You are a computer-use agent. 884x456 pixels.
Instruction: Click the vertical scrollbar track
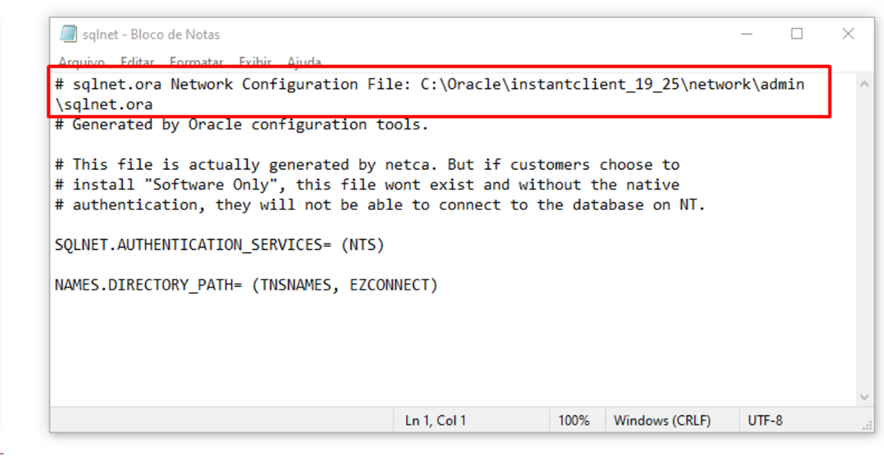coord(864,241)
